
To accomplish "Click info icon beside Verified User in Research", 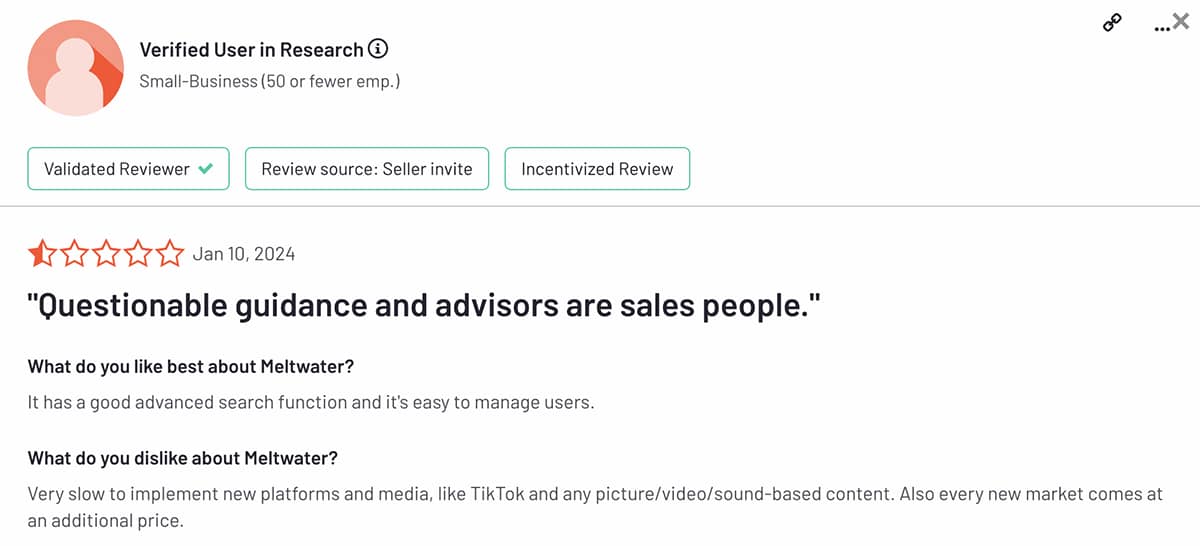I will [378, 49].
